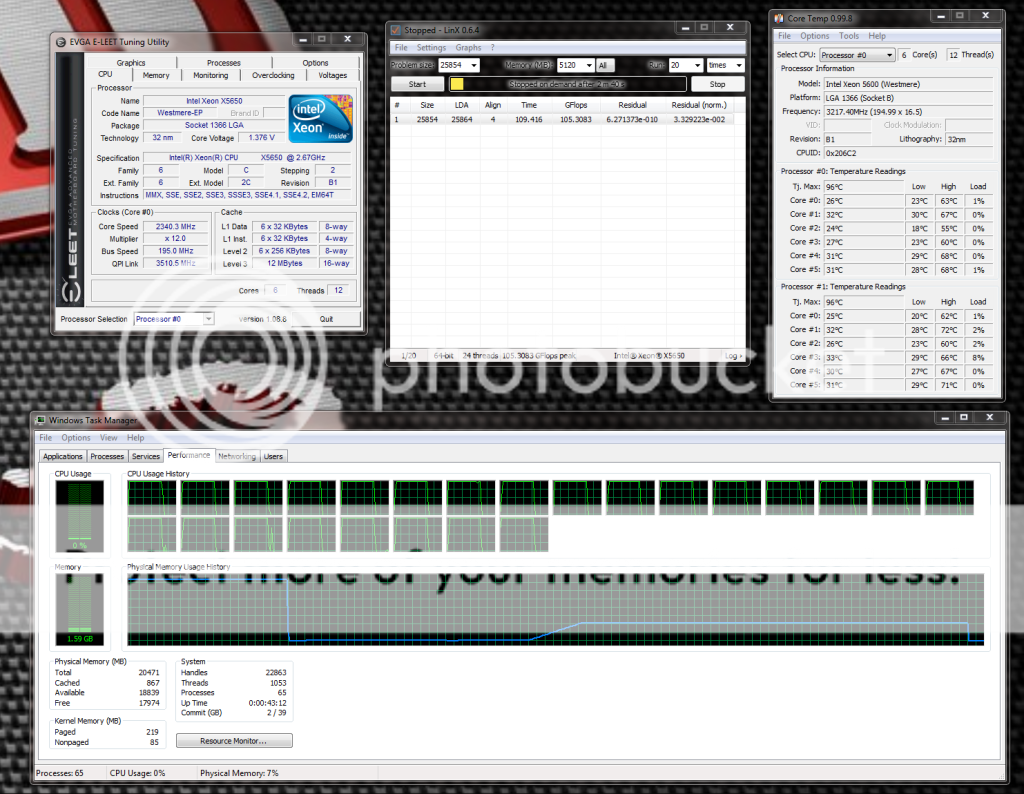Switch to the Memory tab in E-LEET
Screen dimensions: 1024x794
coord(156,75)
